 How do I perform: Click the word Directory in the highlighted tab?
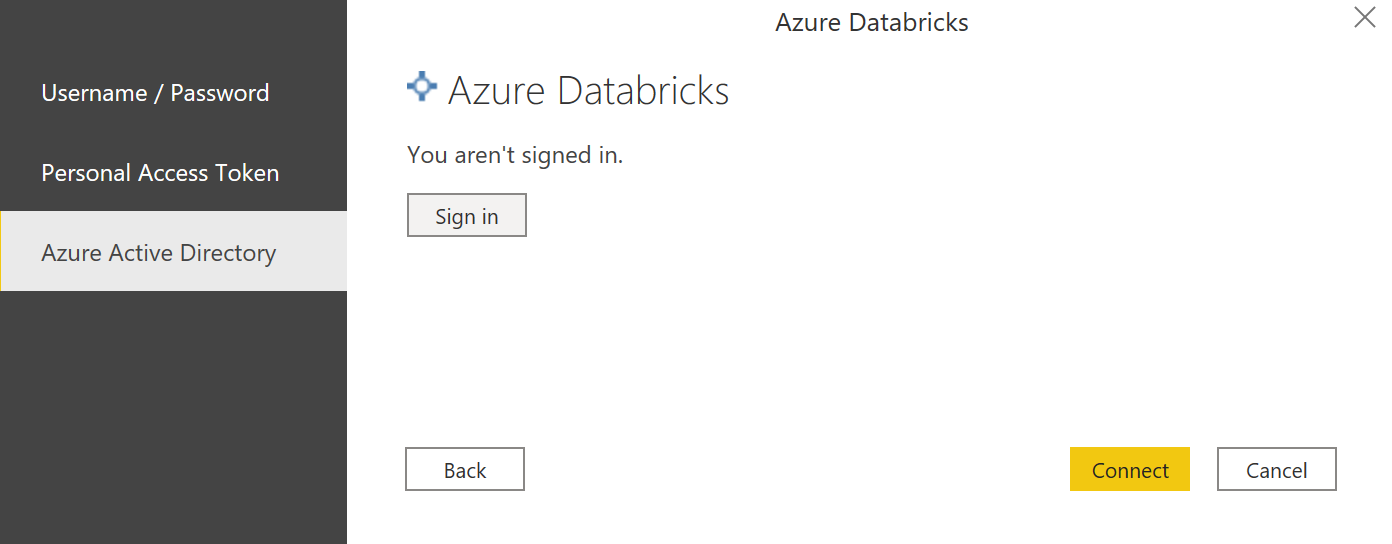(228, 253)
